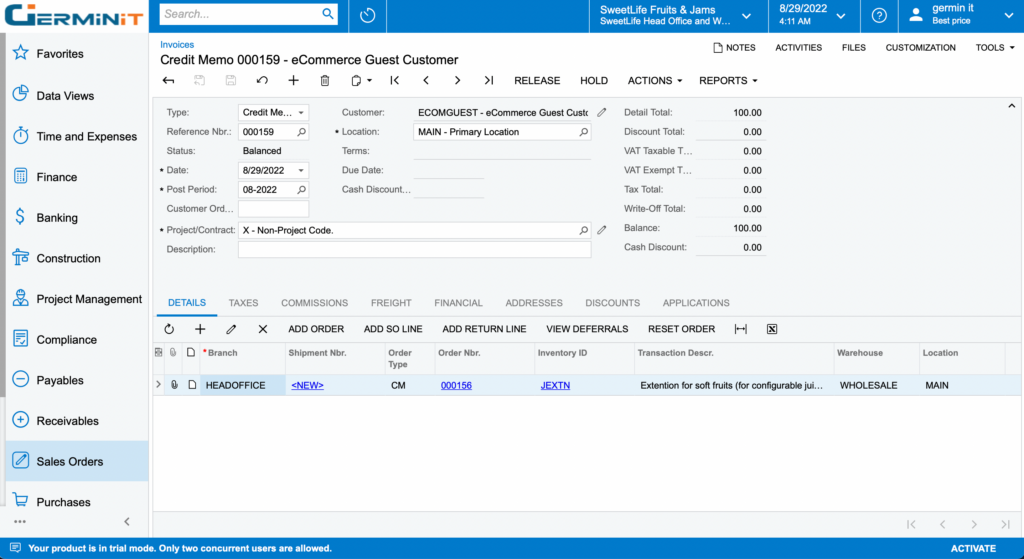The width and height of the screenshot is (1024, 559).
Task: Open Compliance workspace
Action: tap(77, 340)
